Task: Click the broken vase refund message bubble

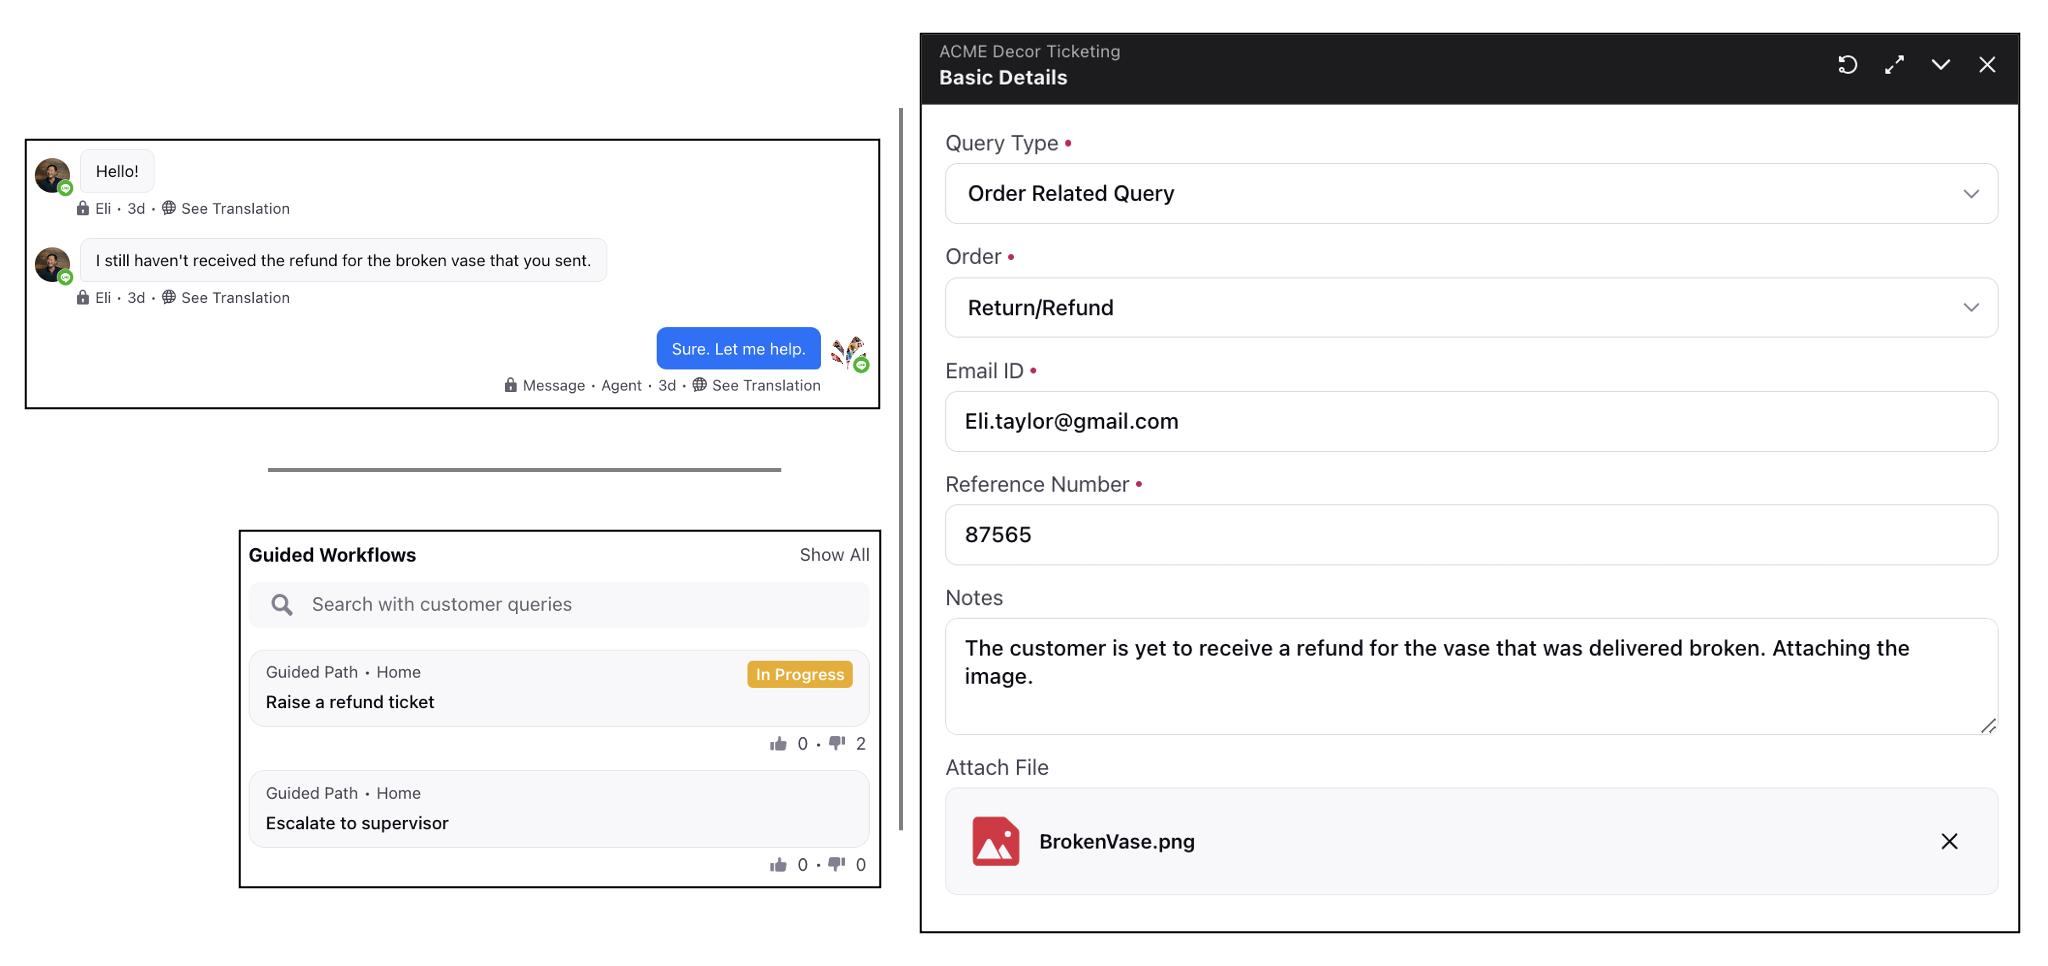Action: (x=343, y=260)
